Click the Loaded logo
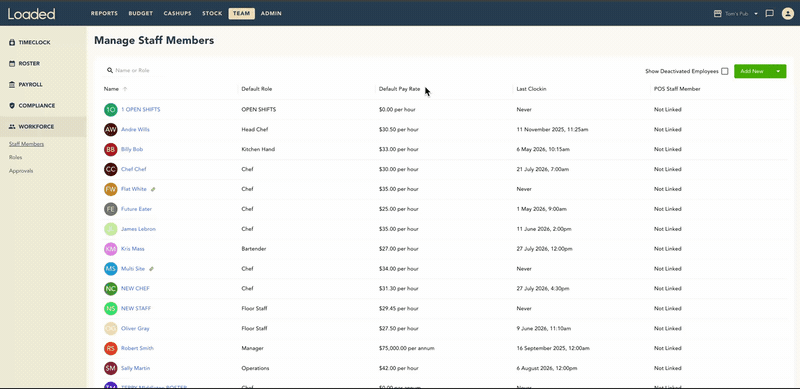 pos(32,14)
